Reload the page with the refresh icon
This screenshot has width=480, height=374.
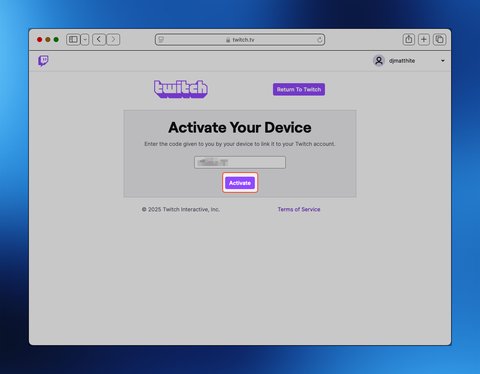click(x=319, y=40)
